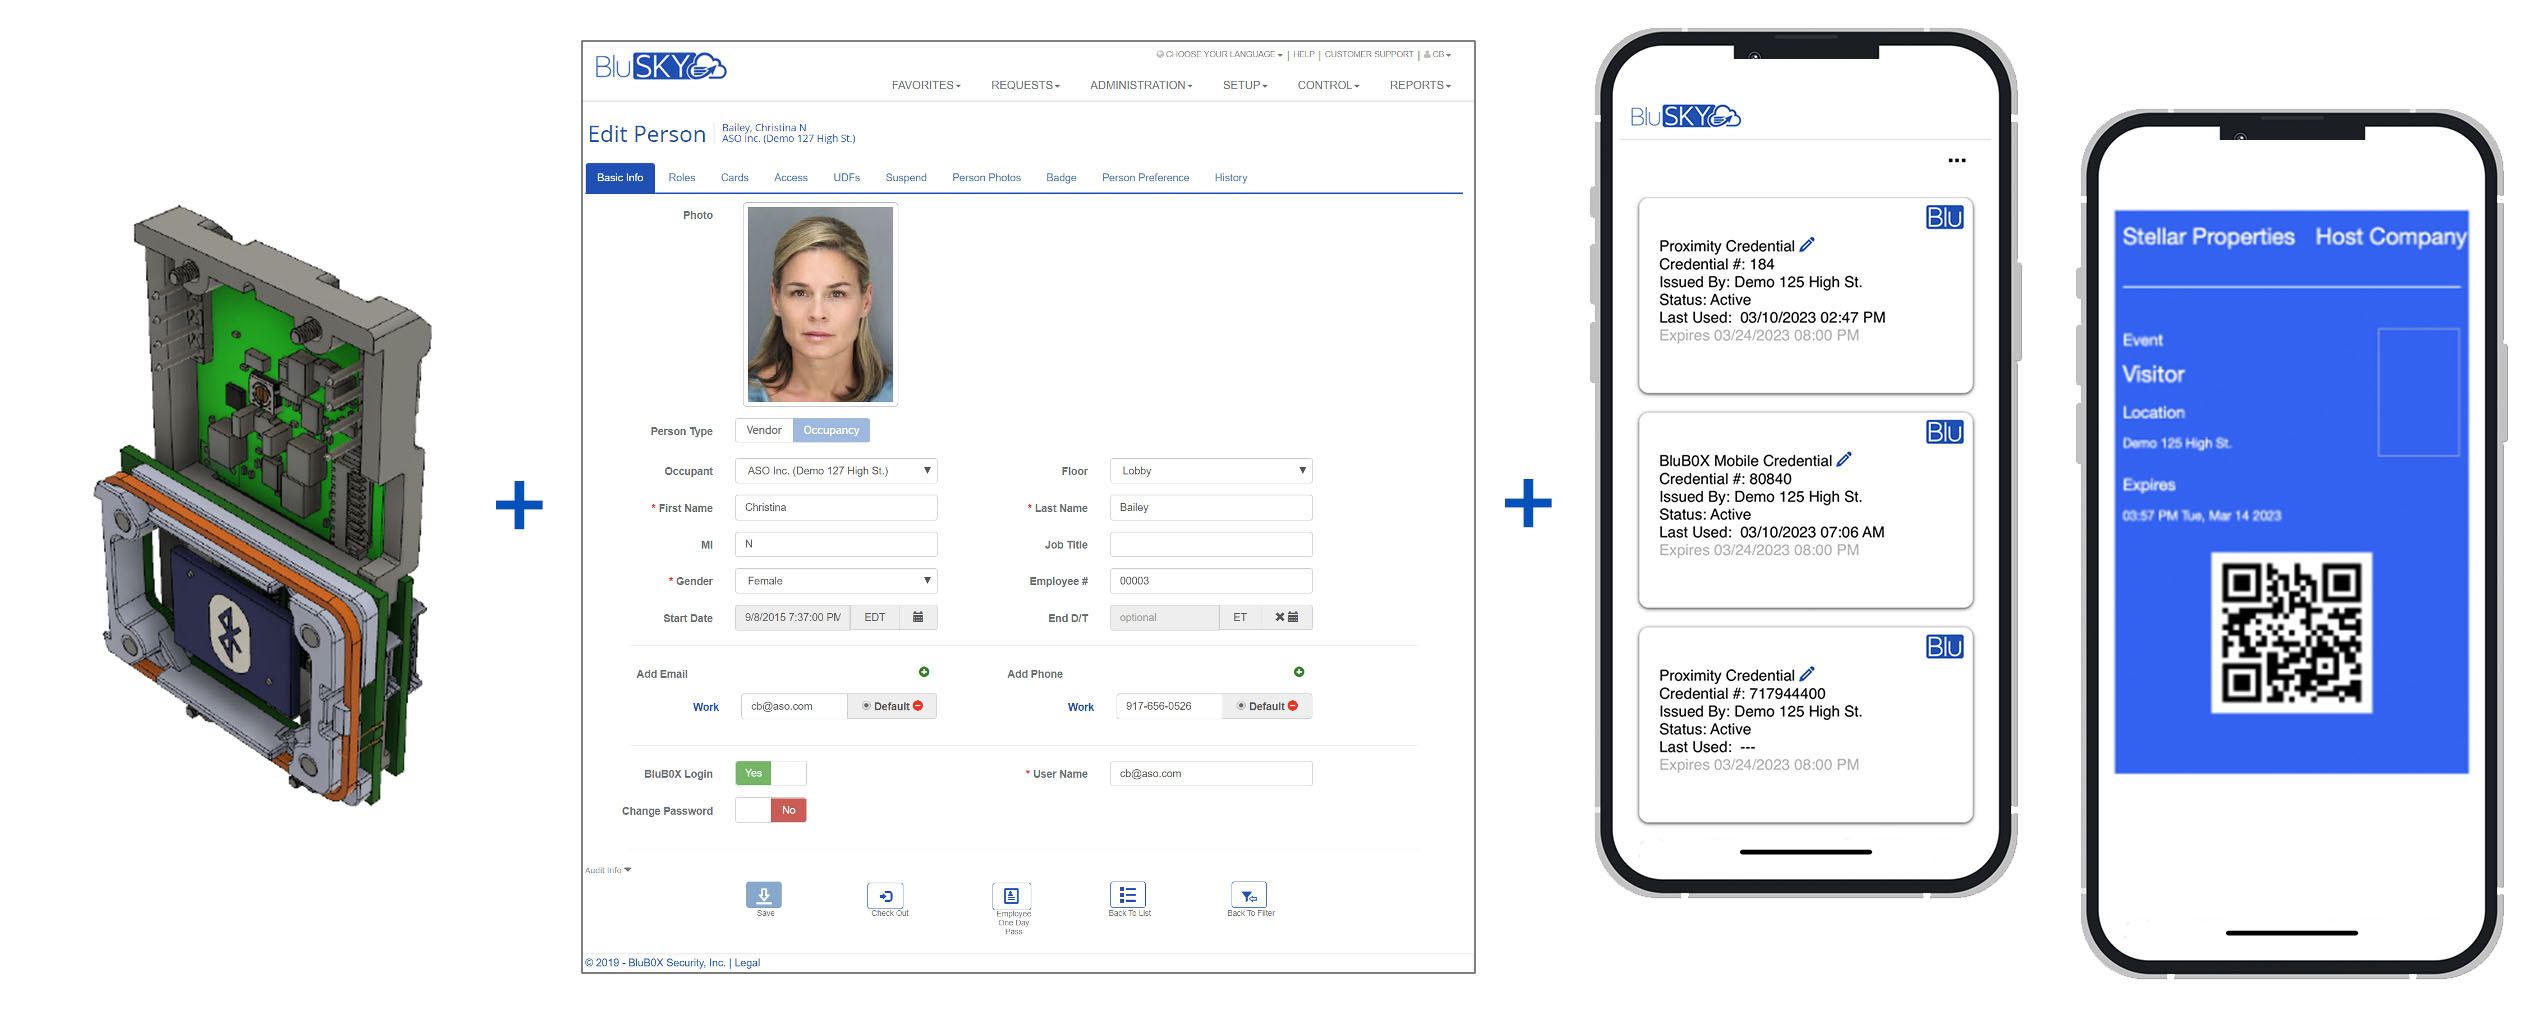Click green plus icon beside Add Phone

click(x=1298, y=672)
